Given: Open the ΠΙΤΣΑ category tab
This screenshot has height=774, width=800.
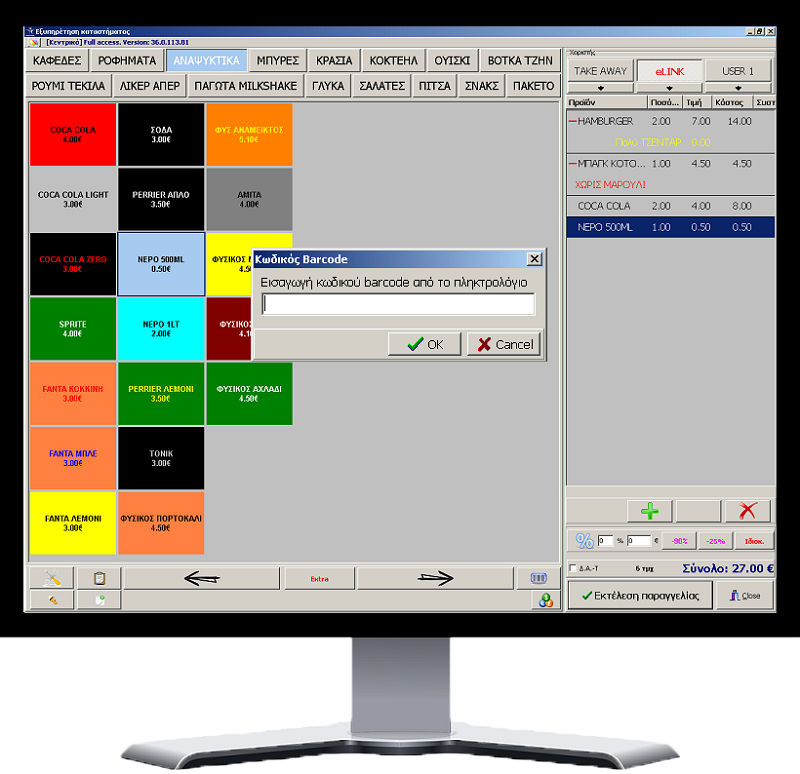Looking at the screenshot, I should [434, 86].
